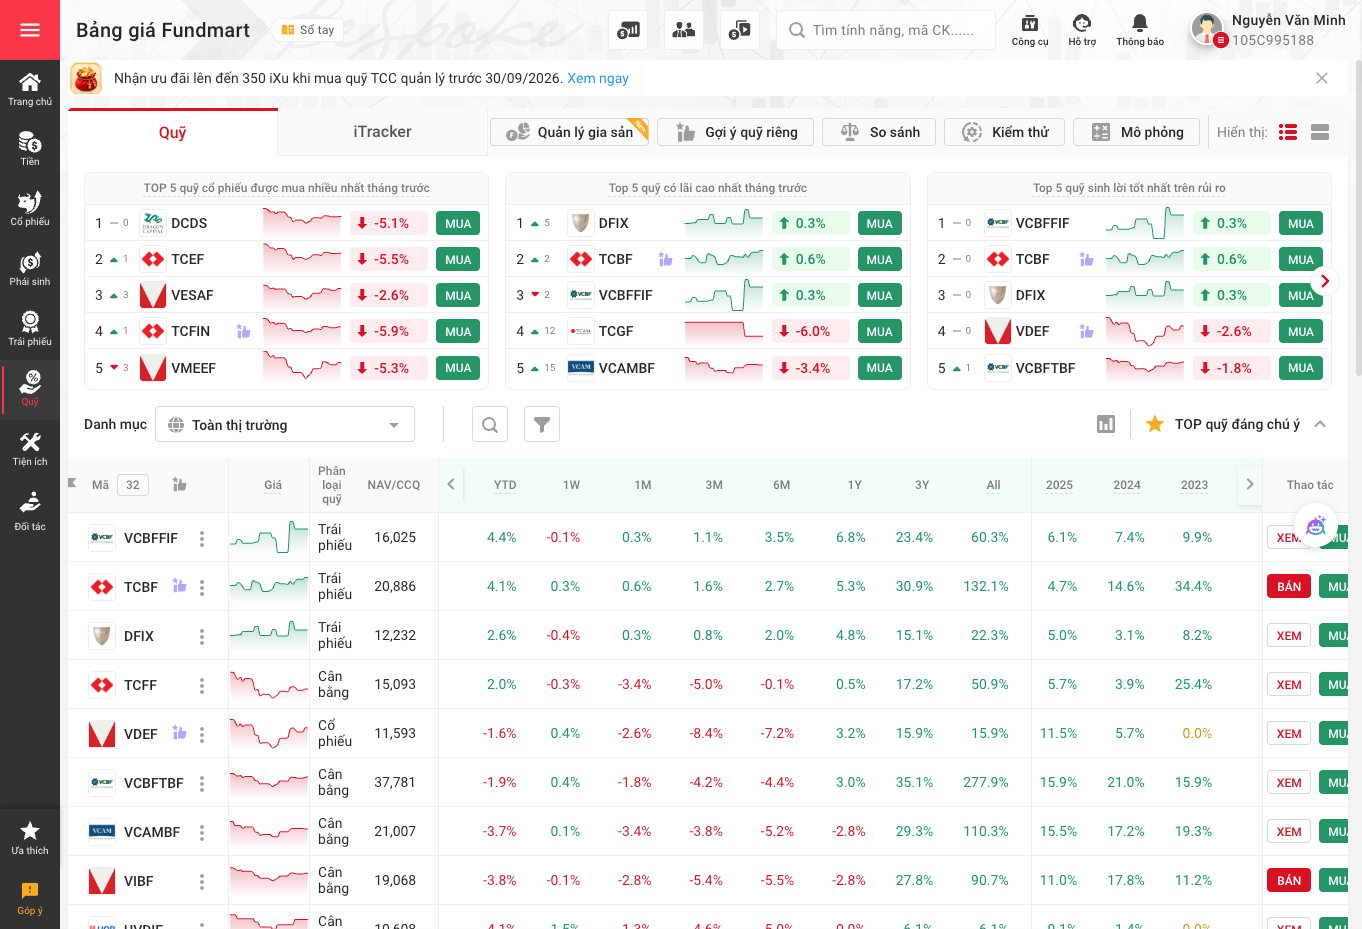Show next top-fund card with red arrow
1362x929 pixels.
point(1324,281)
